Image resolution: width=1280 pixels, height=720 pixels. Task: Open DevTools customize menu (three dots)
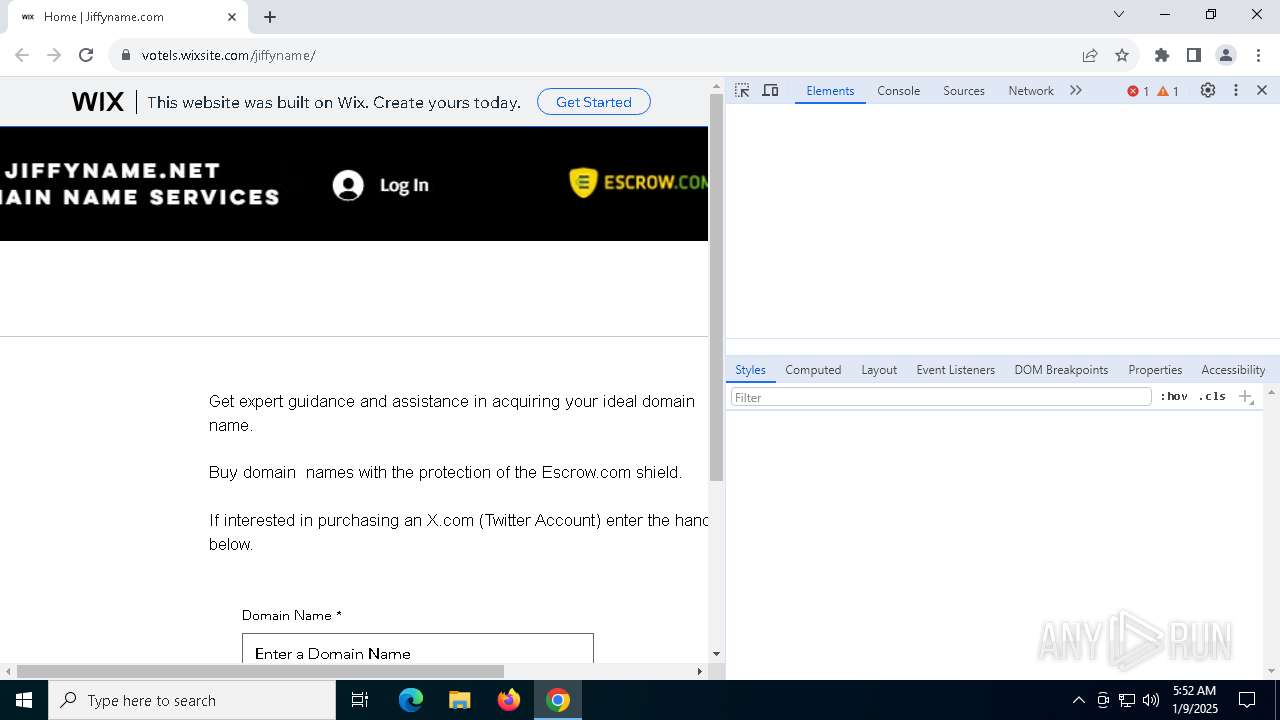coord(1236,90)
